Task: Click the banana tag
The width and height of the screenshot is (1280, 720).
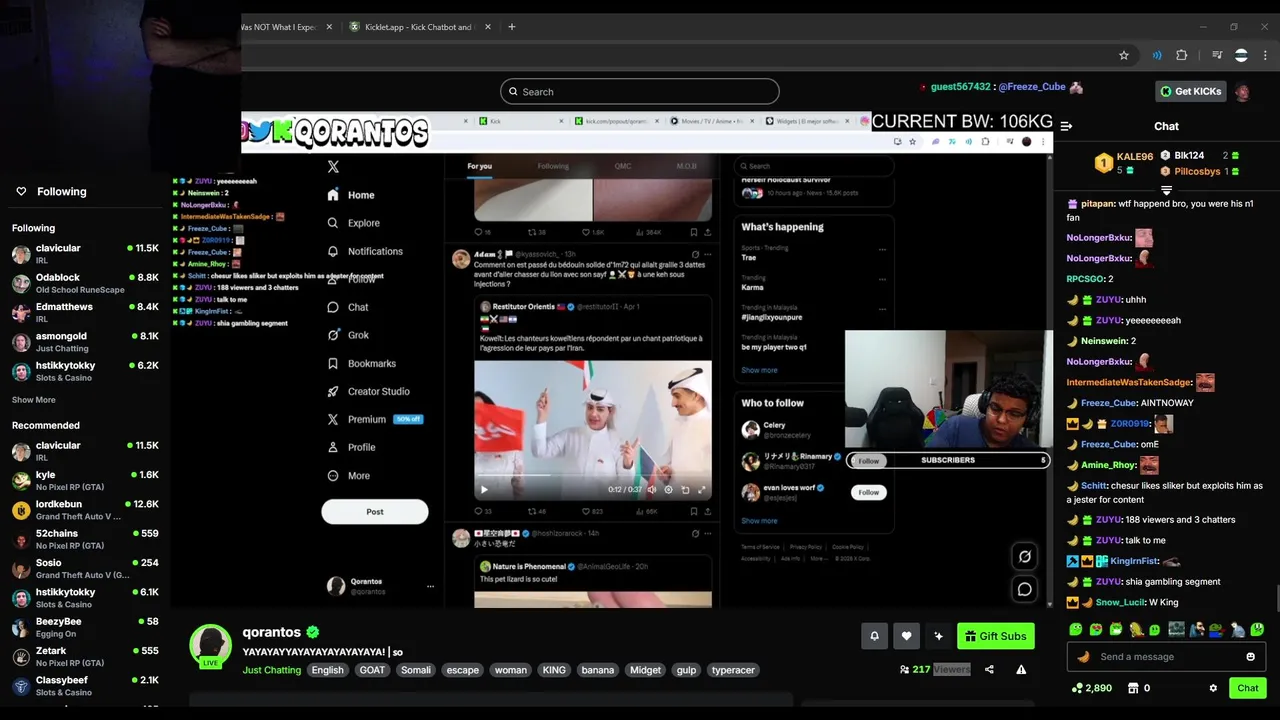Action: pos(598,670)
